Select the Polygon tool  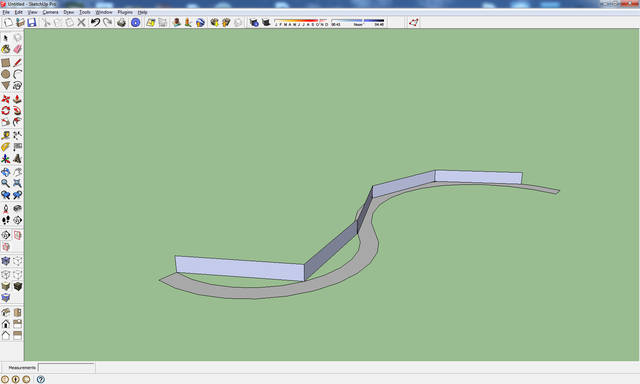(6, 86)
